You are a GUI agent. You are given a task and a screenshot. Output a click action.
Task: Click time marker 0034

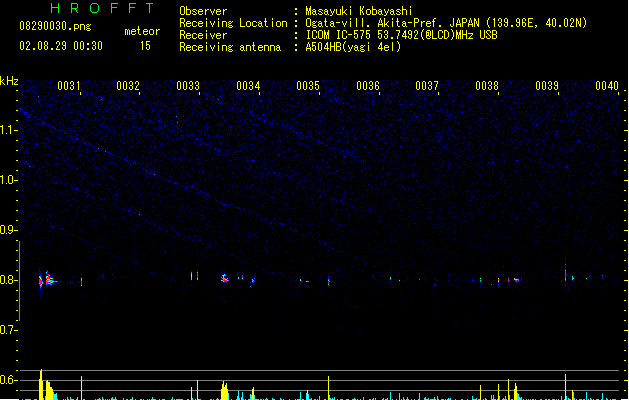(248, 86)
